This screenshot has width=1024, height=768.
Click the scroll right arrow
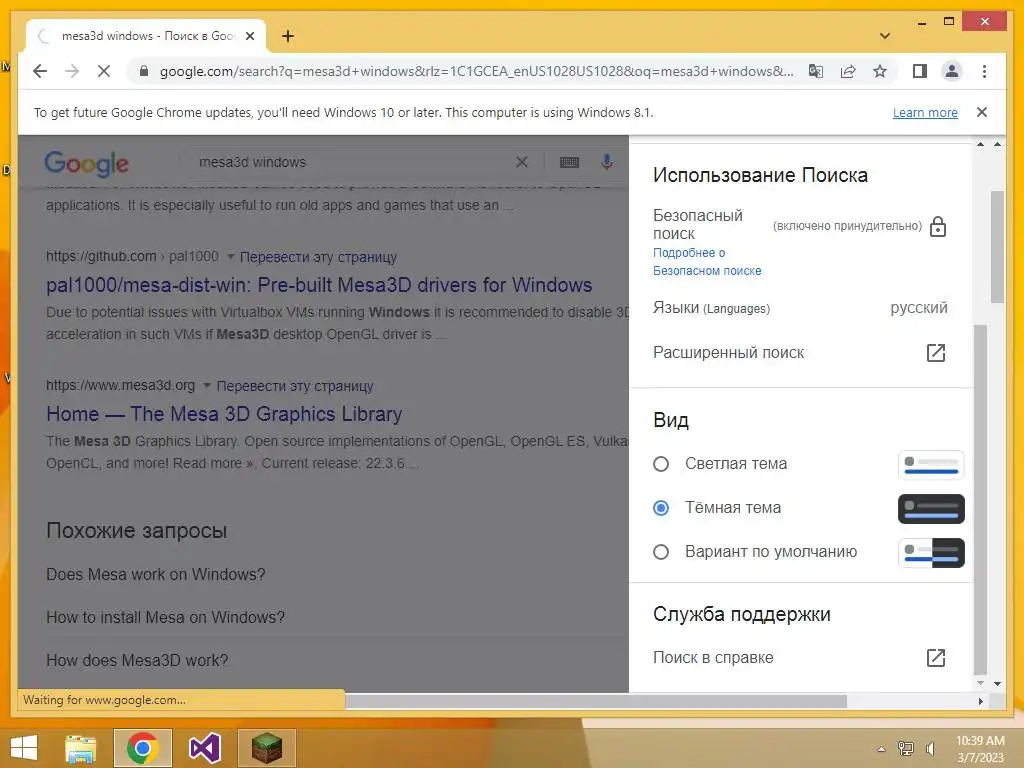[x=980, y=701]
